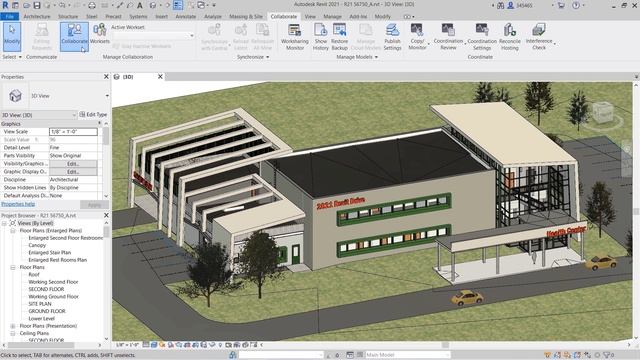Close the Project Browser panel

click(106, 215)
